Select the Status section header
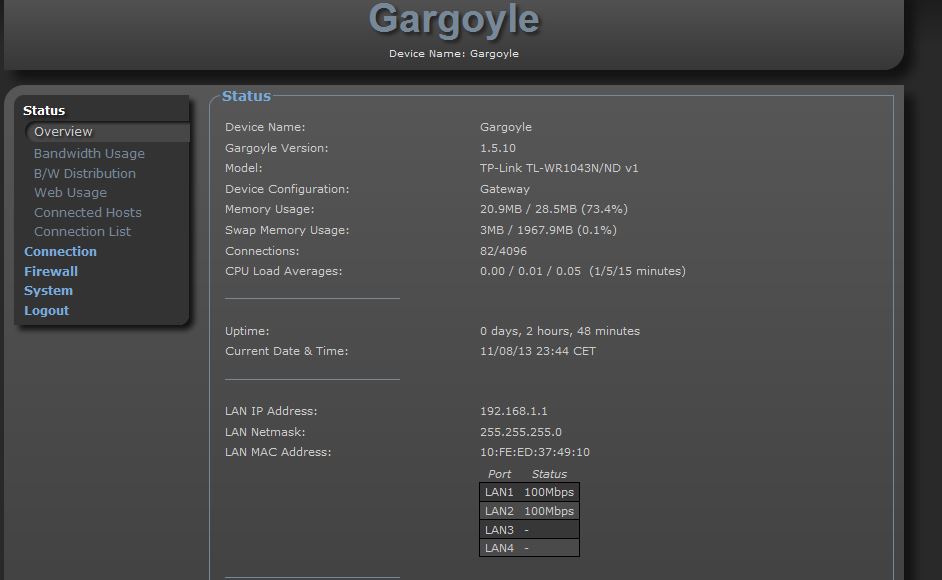942x580 pixels. pyautogui.click(x=46, y=110)
